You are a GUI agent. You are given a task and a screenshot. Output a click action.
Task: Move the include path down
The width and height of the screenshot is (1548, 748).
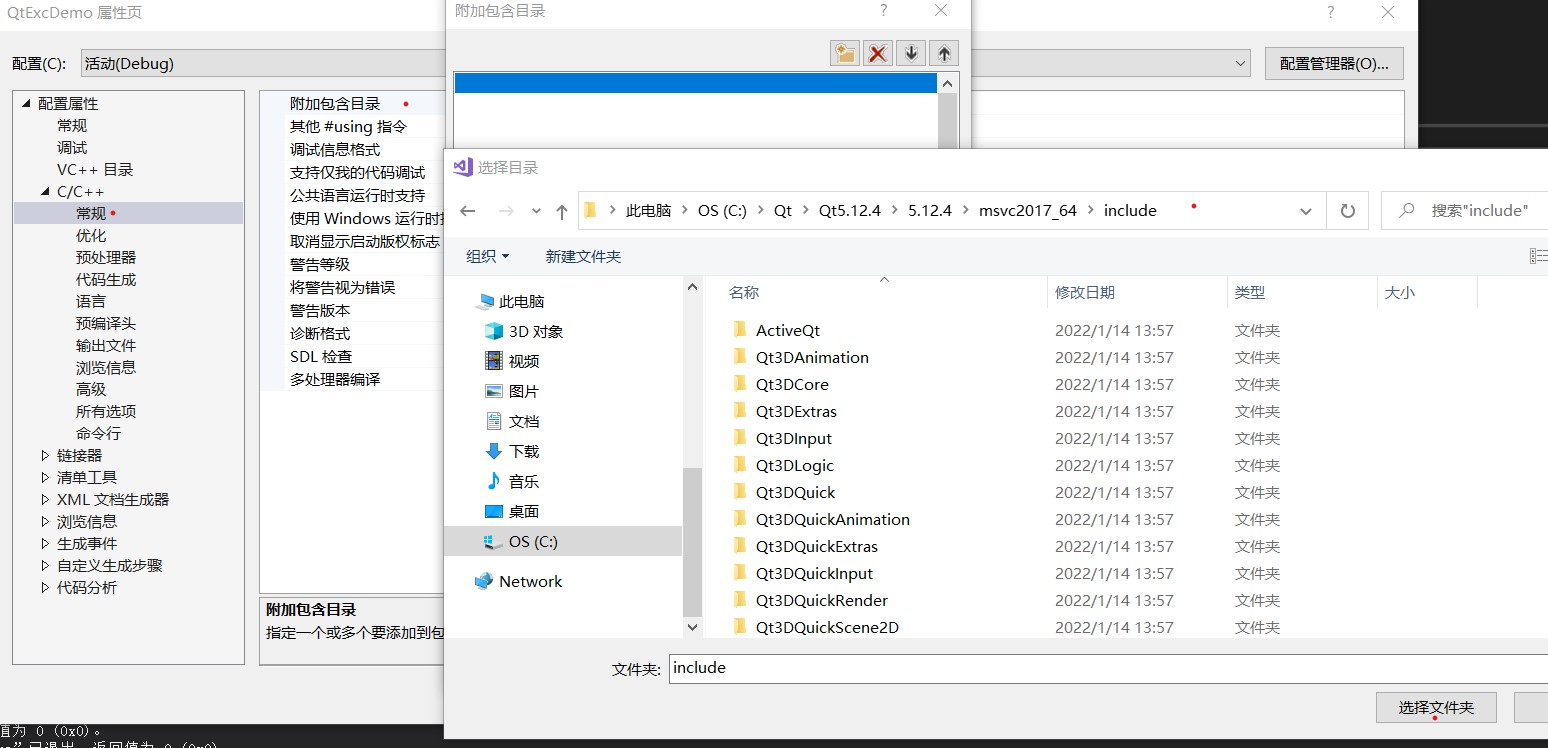click(911, 52)
